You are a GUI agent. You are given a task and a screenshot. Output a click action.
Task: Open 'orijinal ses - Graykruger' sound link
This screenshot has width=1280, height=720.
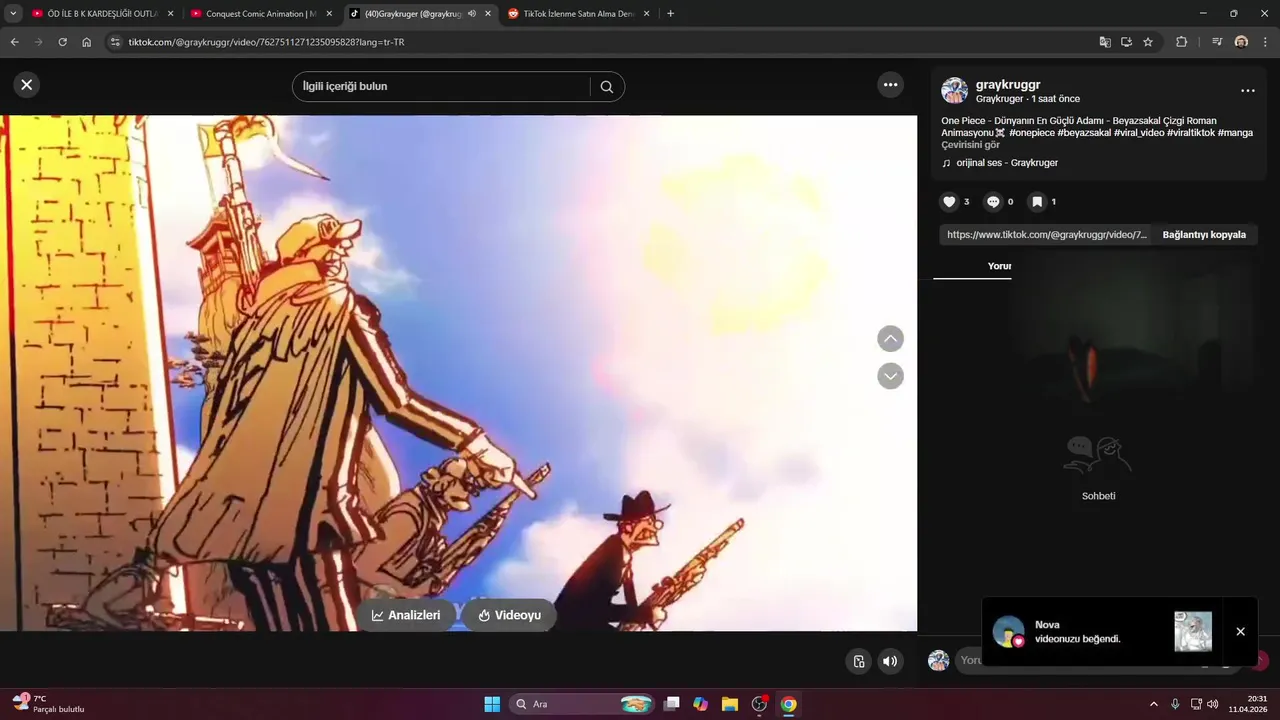1006,163
